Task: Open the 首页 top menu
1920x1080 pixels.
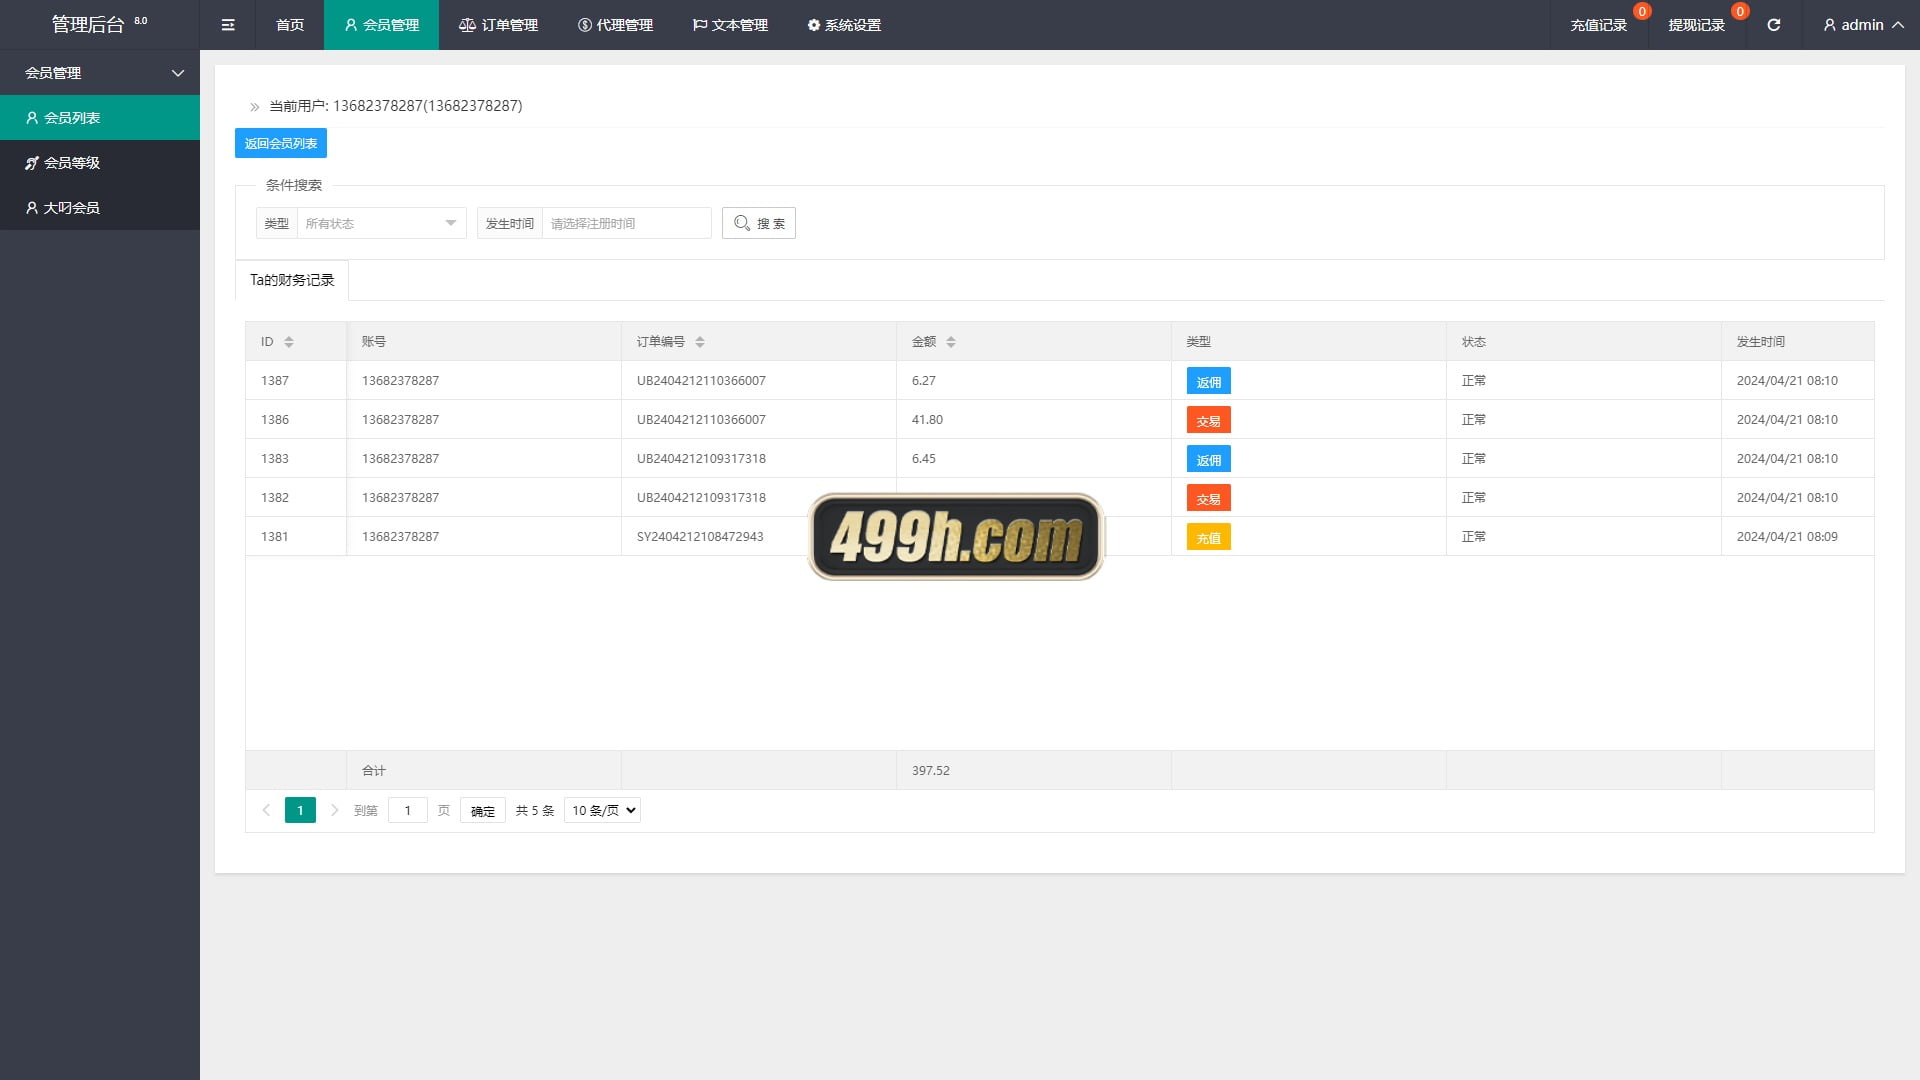Action: click(290, 25)
